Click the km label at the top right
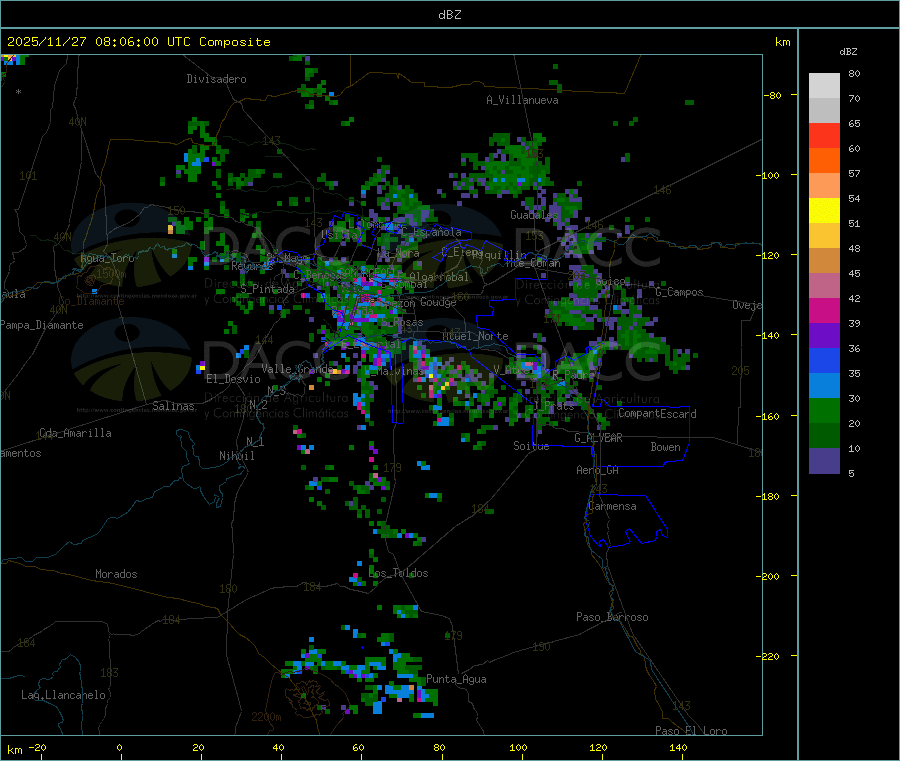 click(x=783, y=42)
